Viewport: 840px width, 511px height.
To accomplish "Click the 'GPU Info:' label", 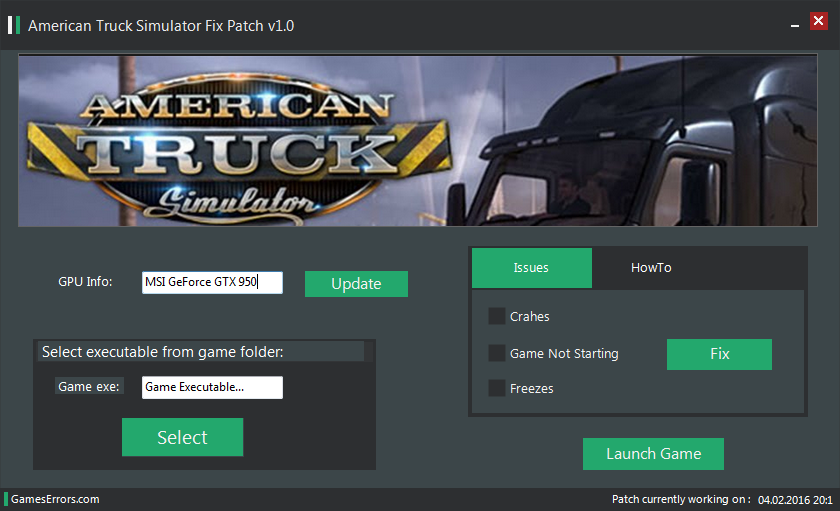I will pyautogui.click(x=85, y=282).
